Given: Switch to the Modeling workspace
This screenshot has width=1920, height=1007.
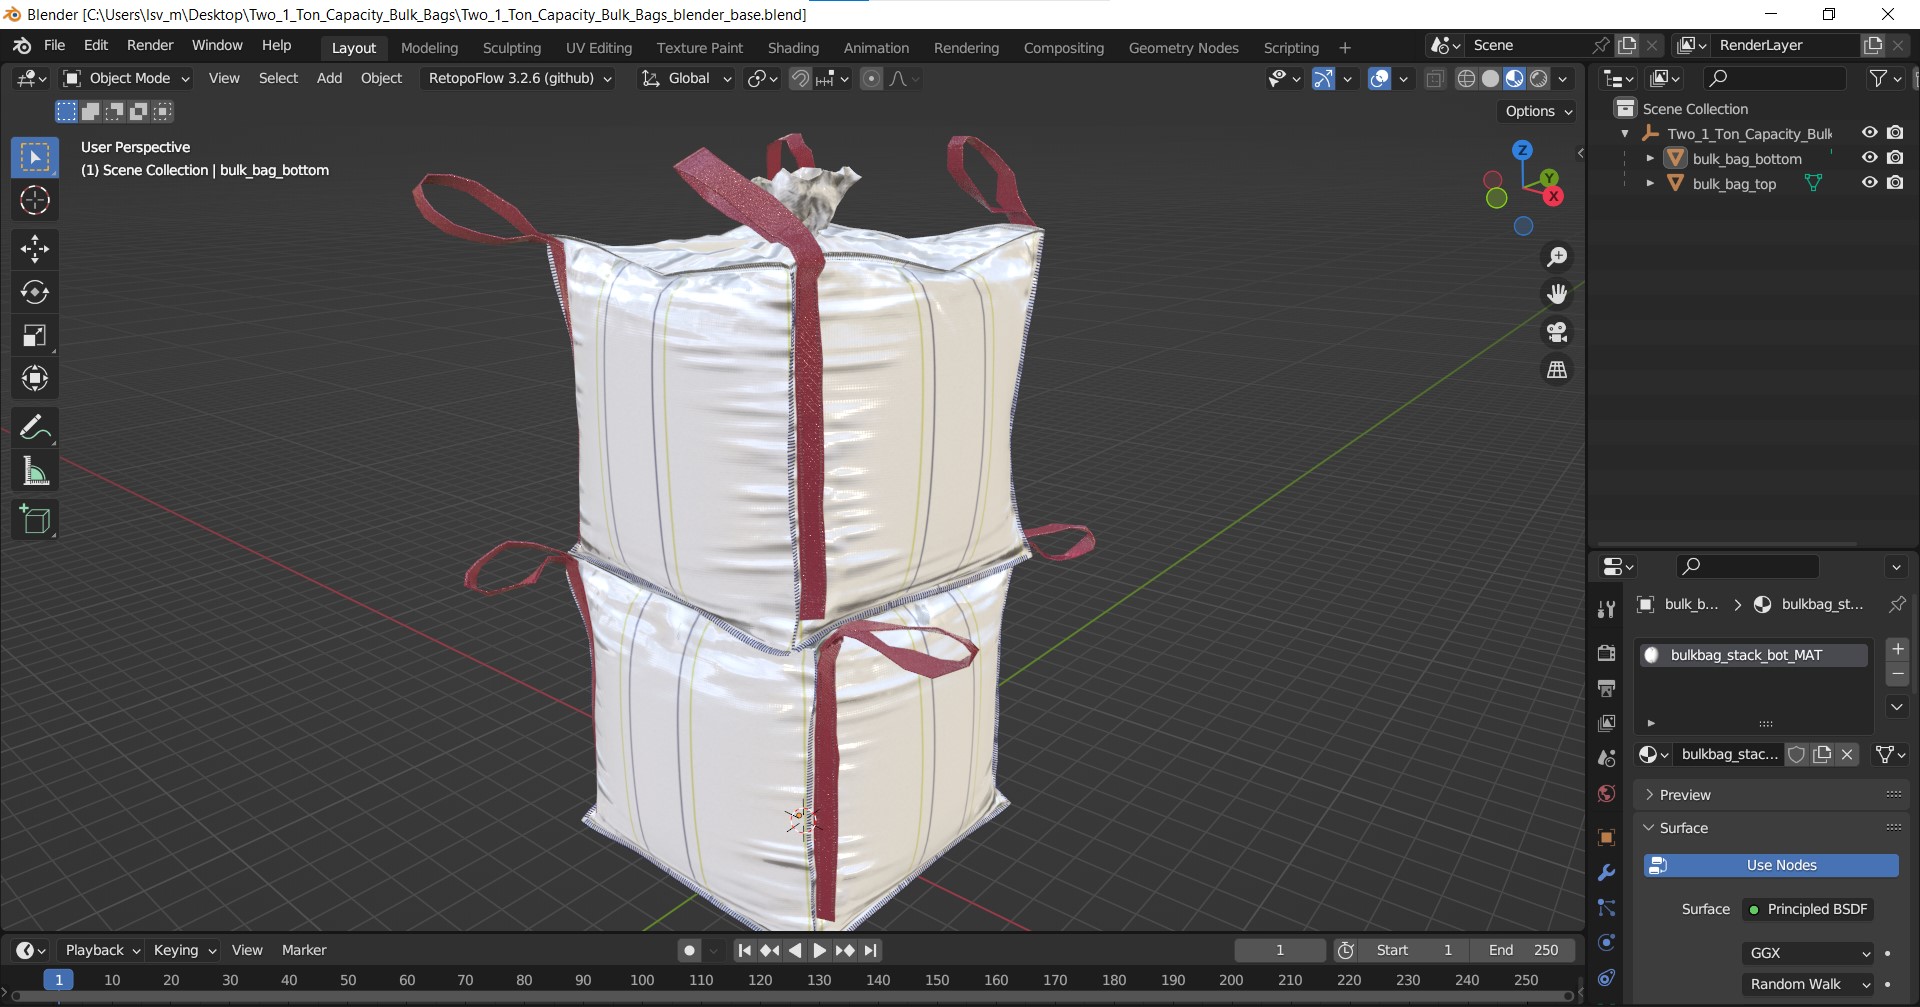Looking at the screenshot, I should point(429,48).
